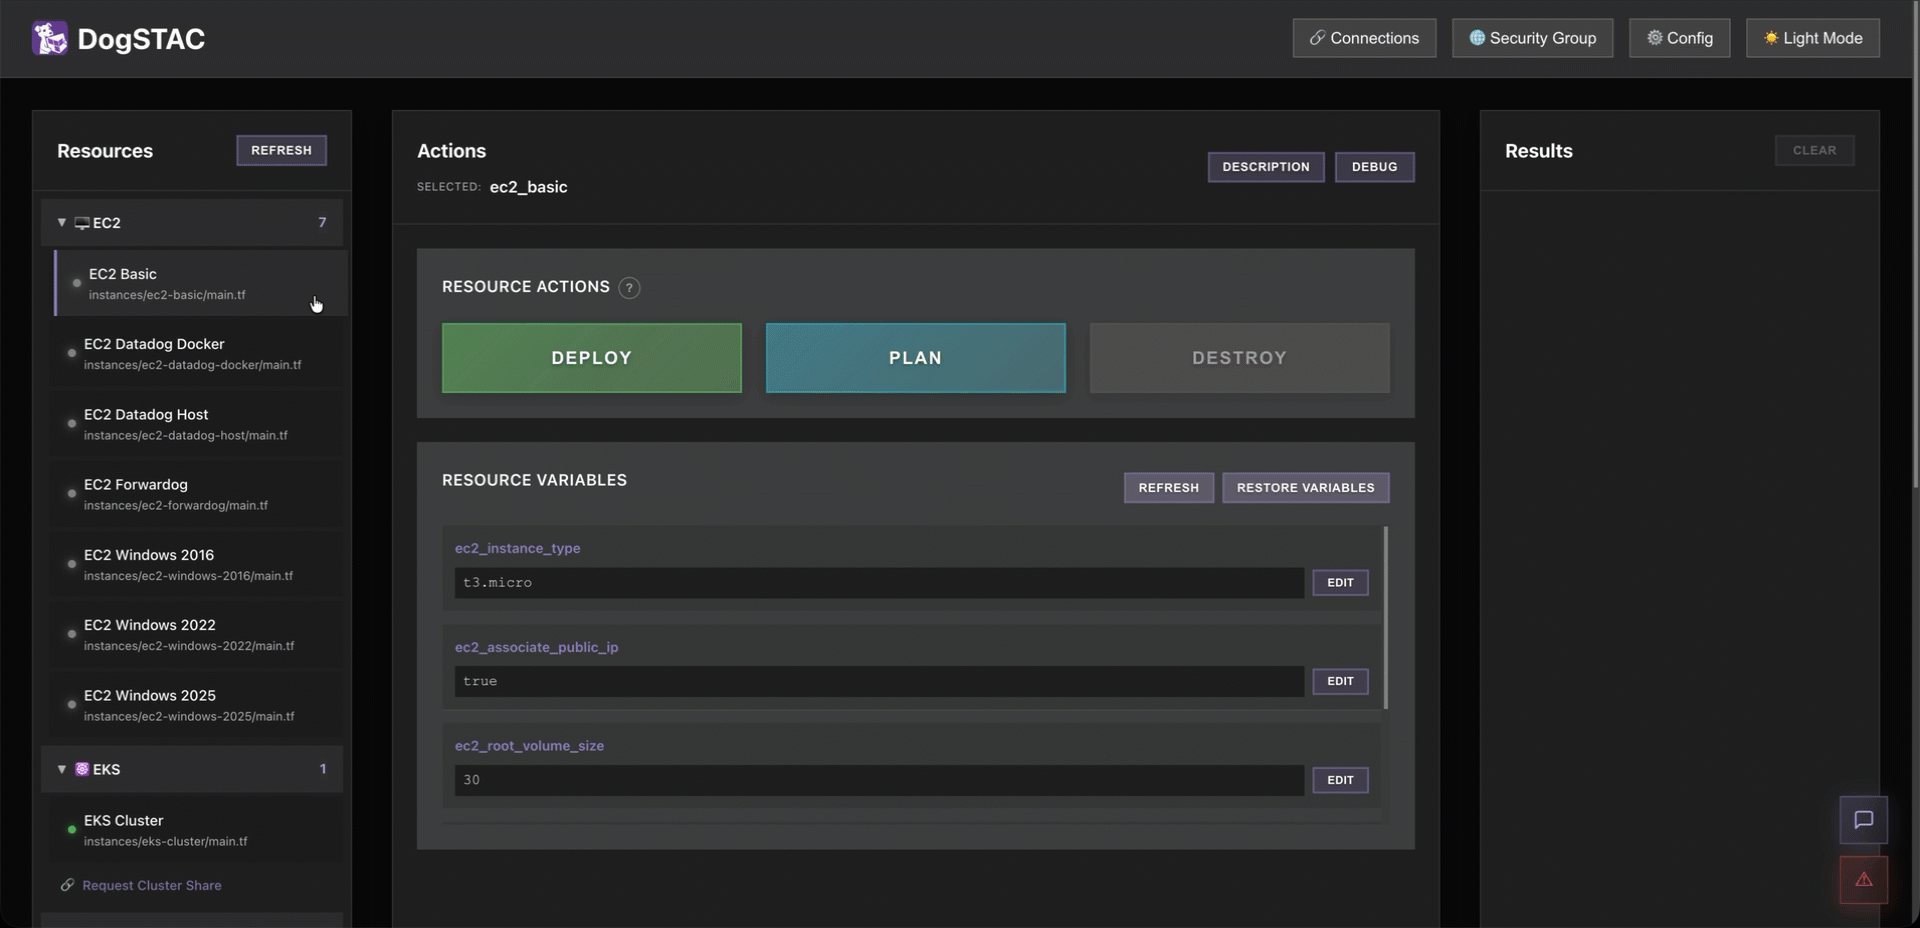Open the Security Group settings
The height and width of the screenshot is (928, 1920).
click(x=1532, y=38)
